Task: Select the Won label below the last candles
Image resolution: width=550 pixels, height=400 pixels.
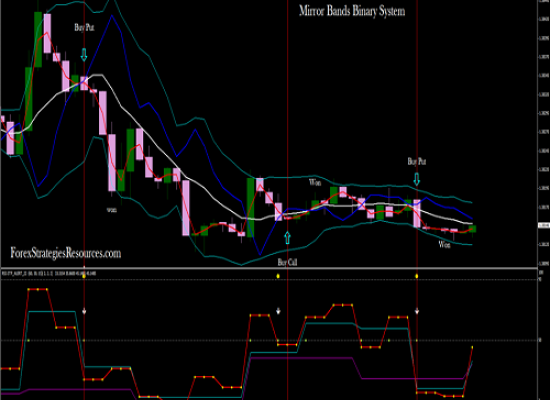Action: click(444, 245)
